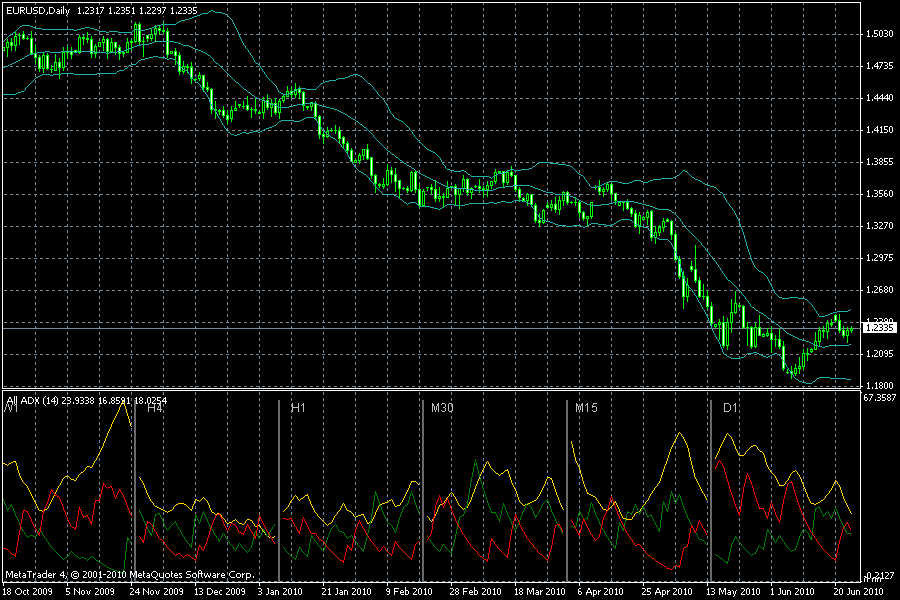This screenshot has width=900, height=600.
Task: Click the M15 timeframe label in ADX panel
Action: tap(586, 408)
